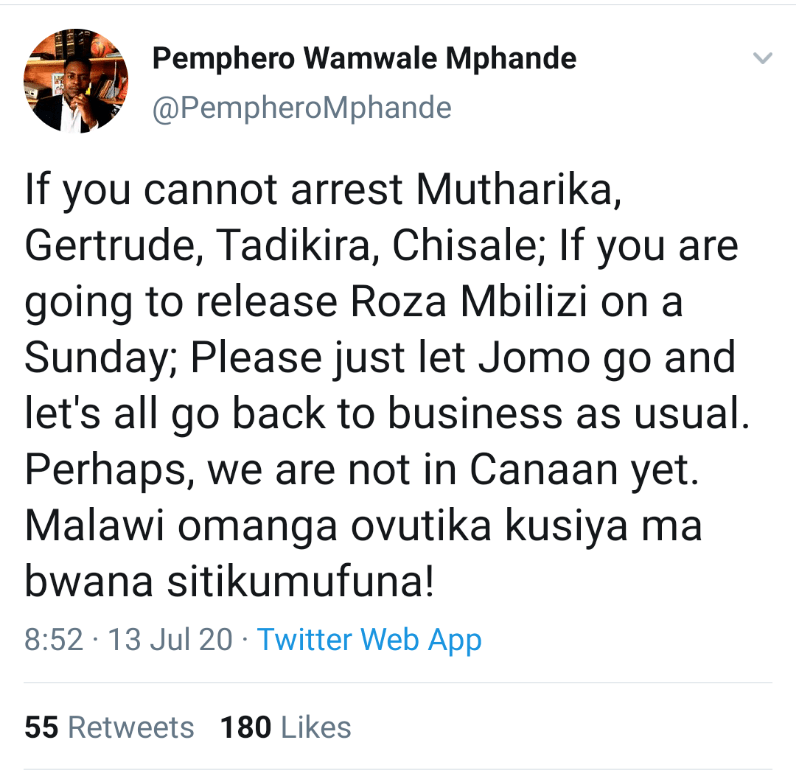Click the date 13 Jul 20
Viewport: 796px width, 772px height.
[171, 640]
